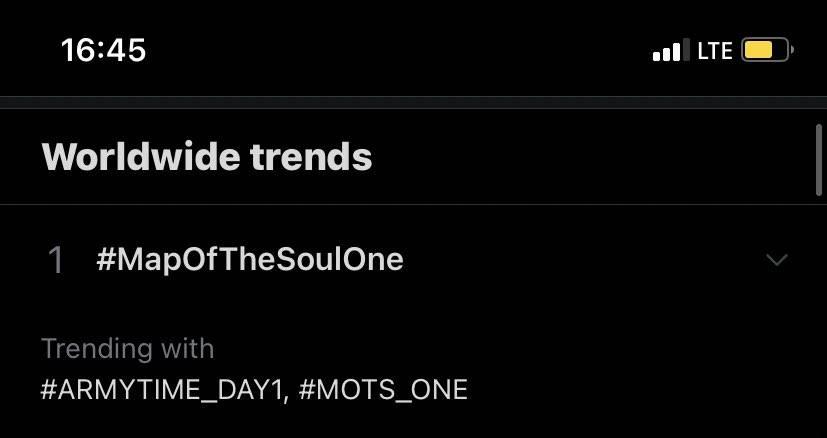Open the #MOTS_ONE related hashtag
The height and width of the screenshot is (438, 827).
[x=382, y=389]
